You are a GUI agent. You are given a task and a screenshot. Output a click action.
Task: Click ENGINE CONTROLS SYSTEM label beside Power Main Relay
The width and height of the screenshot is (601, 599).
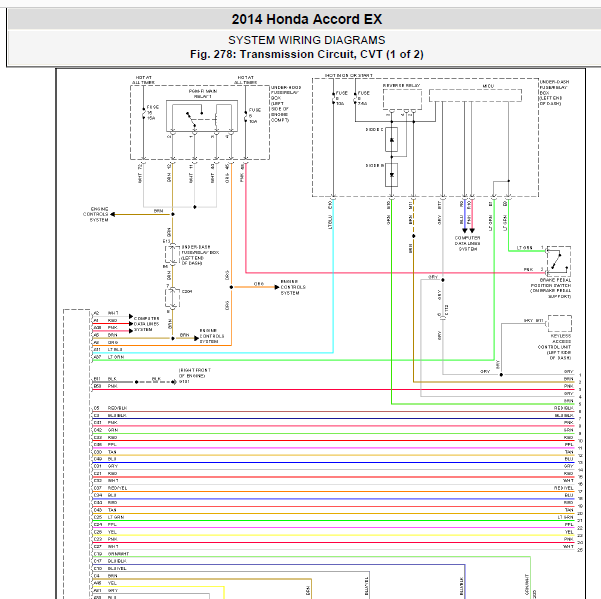click(x=96, y=214)
